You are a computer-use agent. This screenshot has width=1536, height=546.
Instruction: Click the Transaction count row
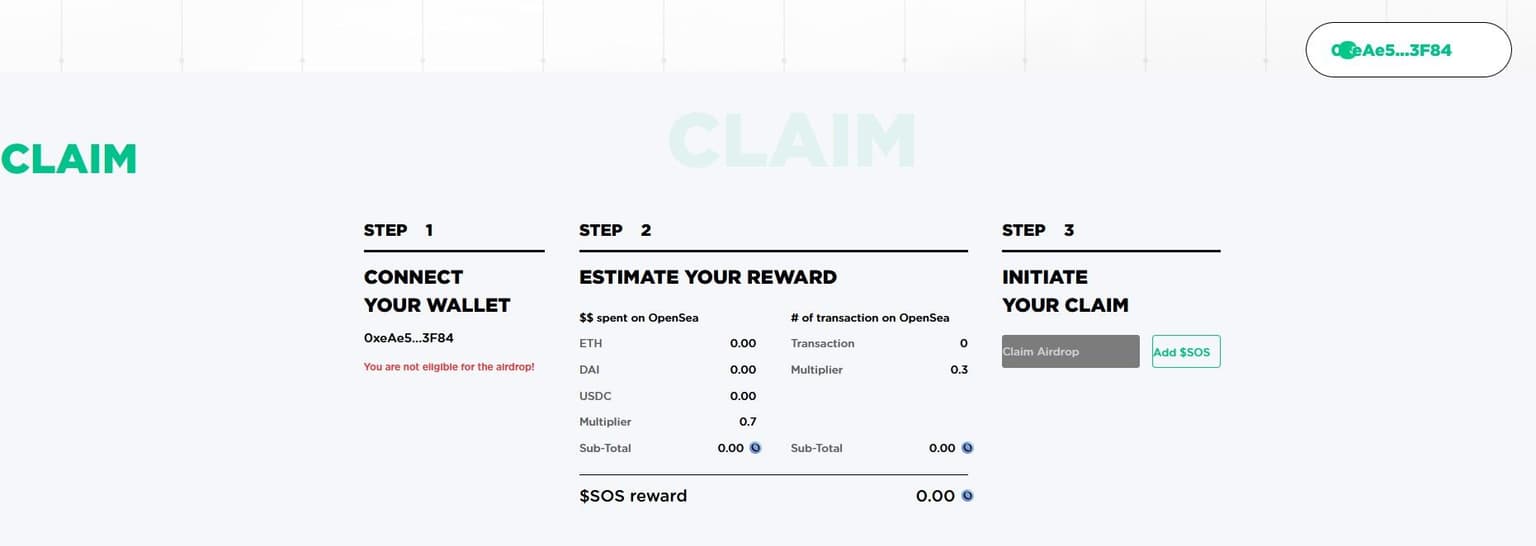tap(879, 343)
